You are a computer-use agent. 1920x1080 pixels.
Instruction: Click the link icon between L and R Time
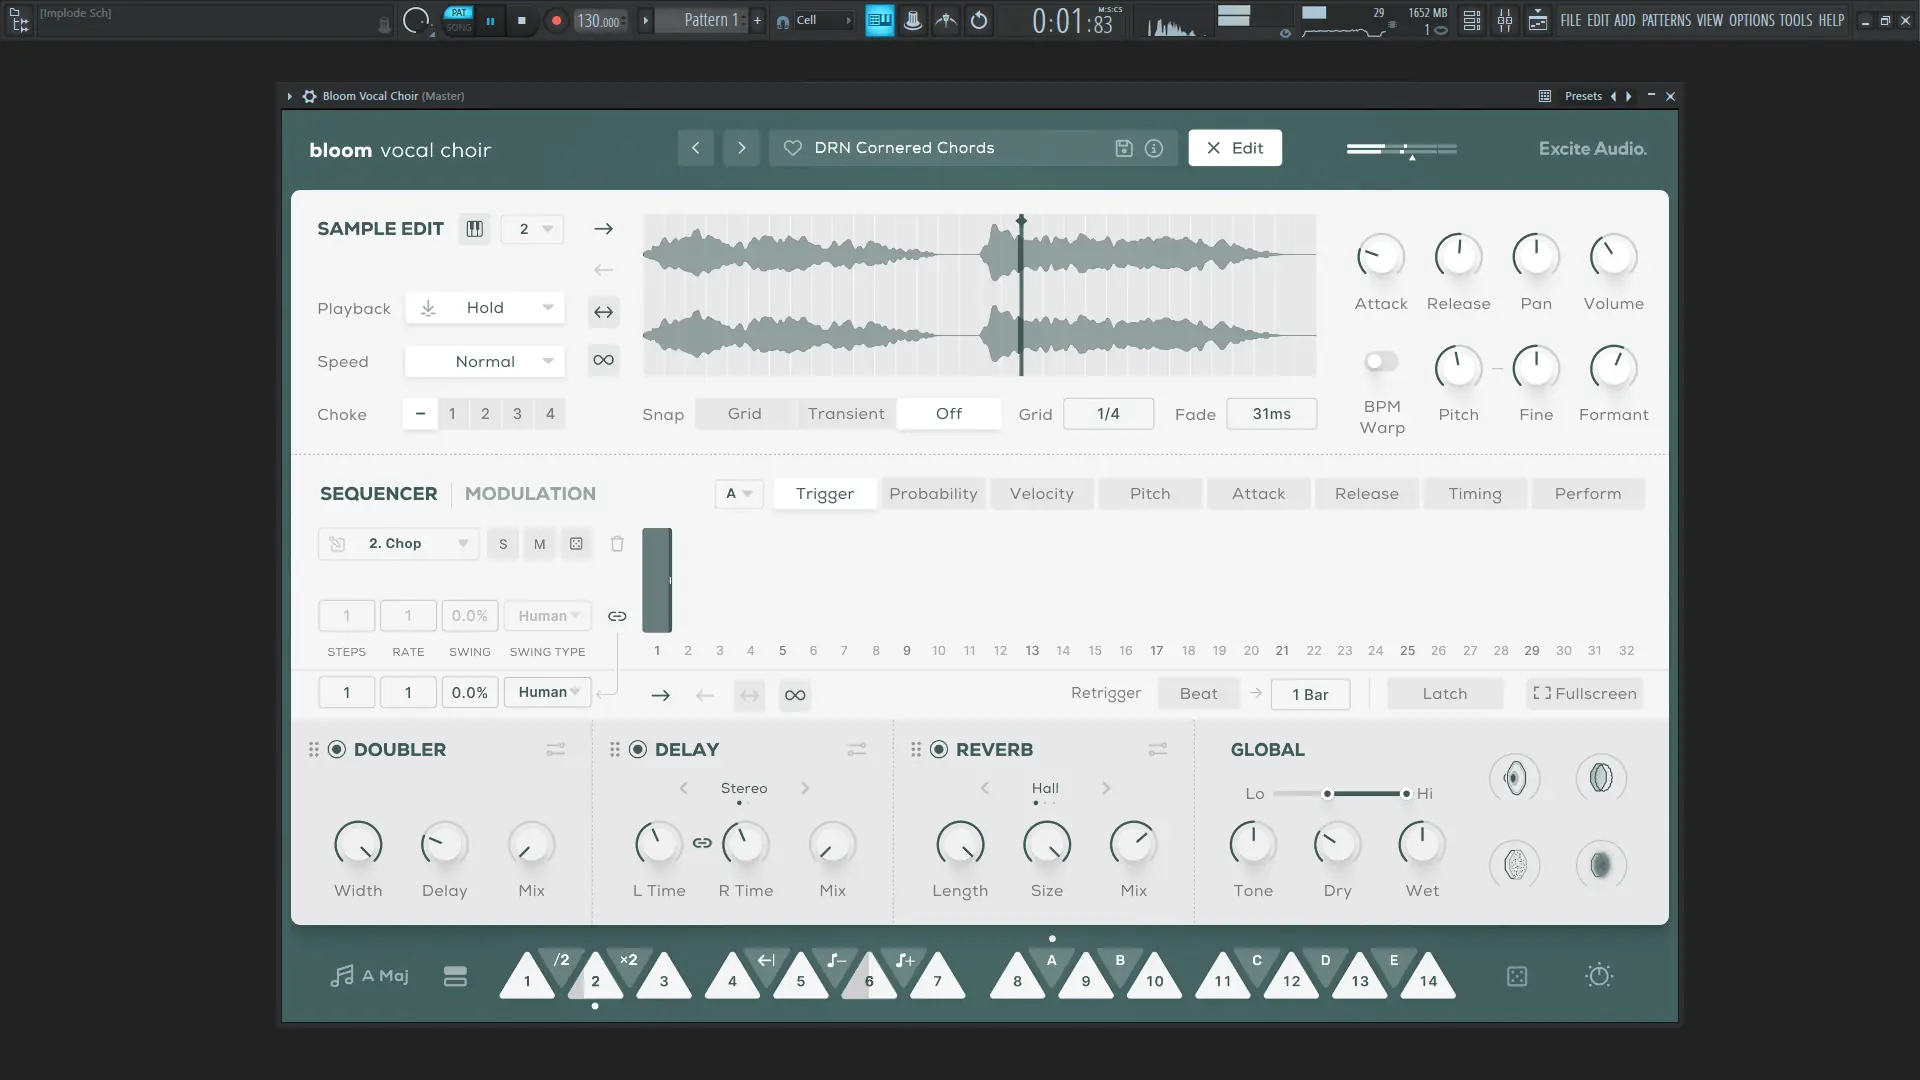702,844
